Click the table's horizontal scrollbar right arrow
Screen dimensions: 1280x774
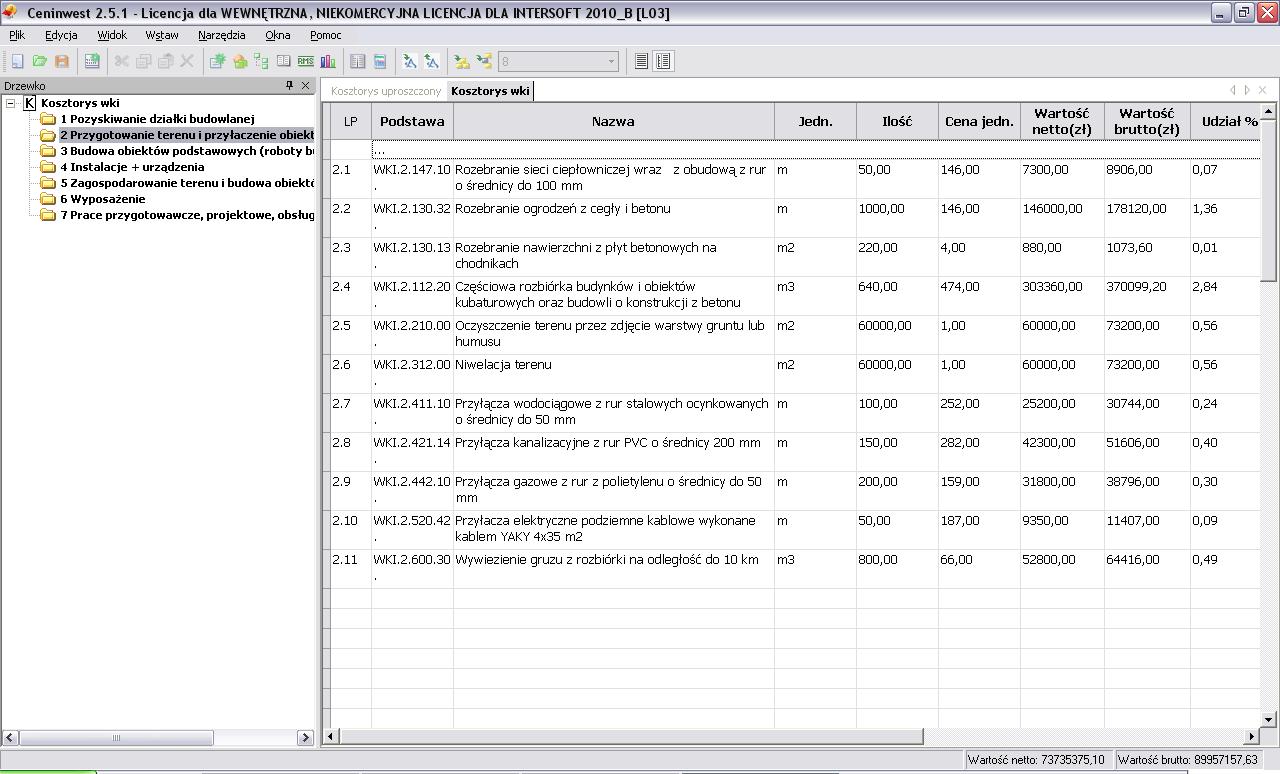point(1251,736)
